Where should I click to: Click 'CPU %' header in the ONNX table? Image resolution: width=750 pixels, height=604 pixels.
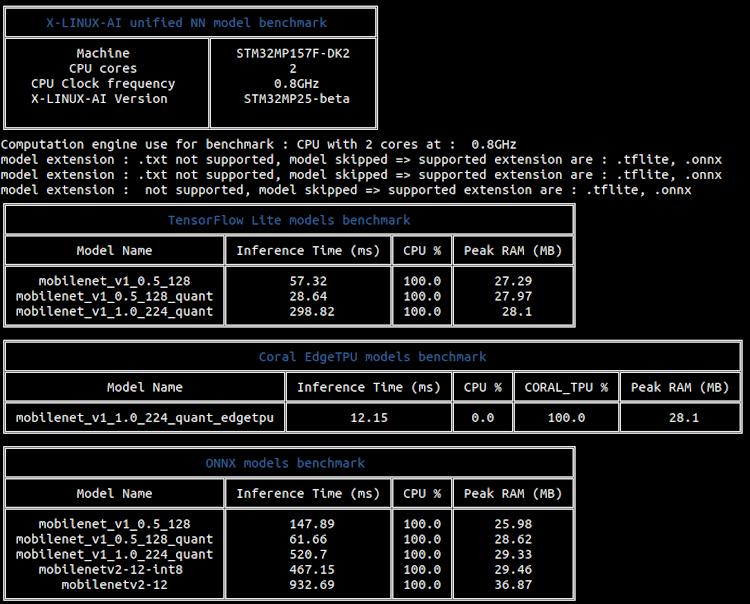click(x=422, y=494)
